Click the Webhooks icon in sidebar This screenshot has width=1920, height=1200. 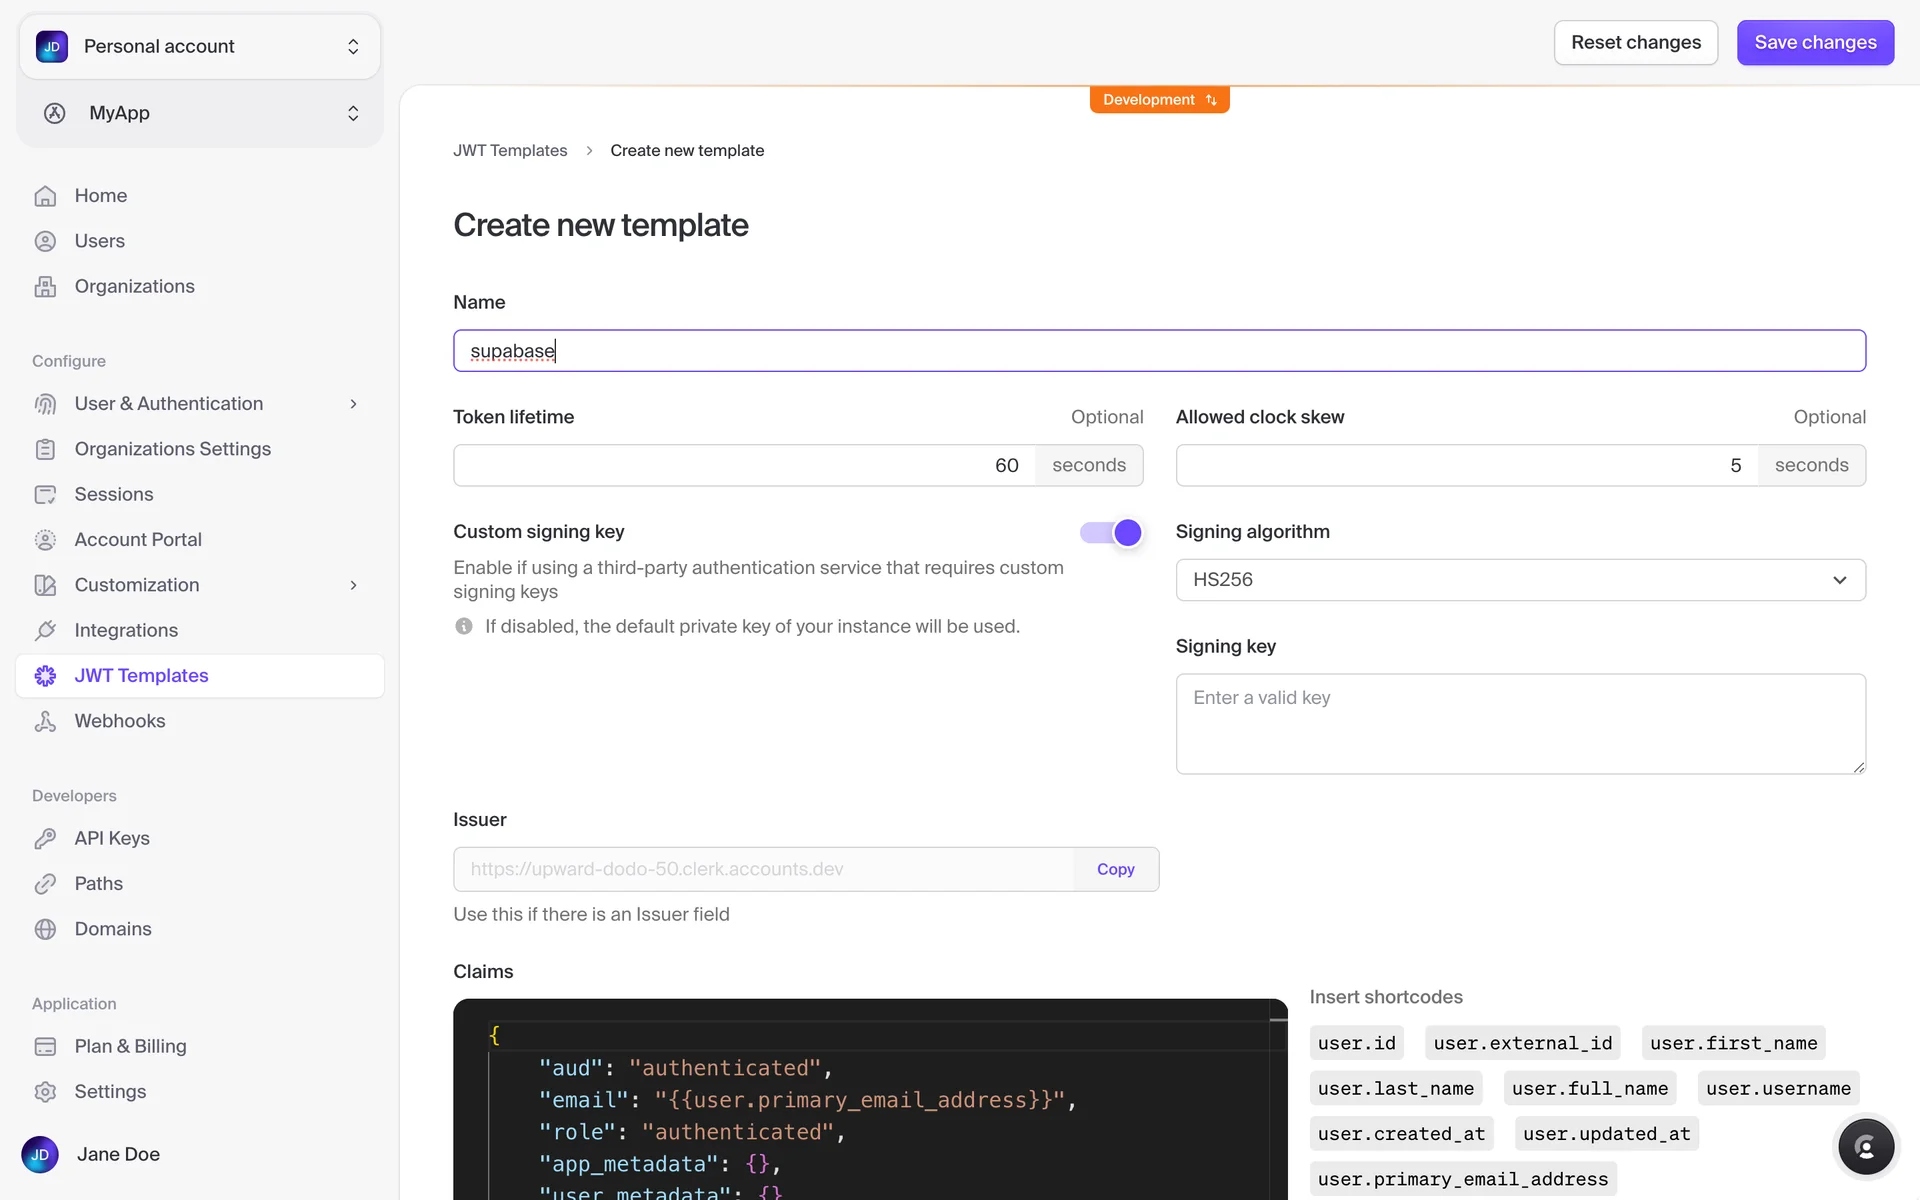pos(45,721)
